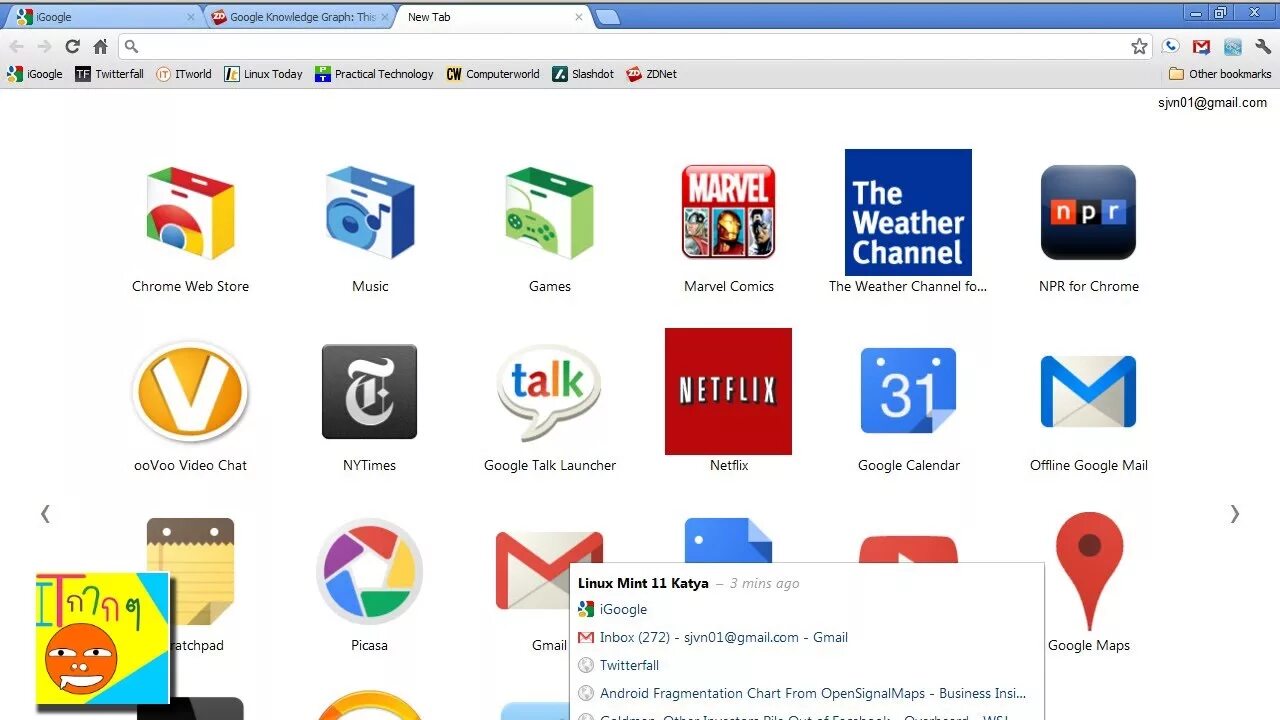Go forward using the Forward arrow

coord(44,46)
